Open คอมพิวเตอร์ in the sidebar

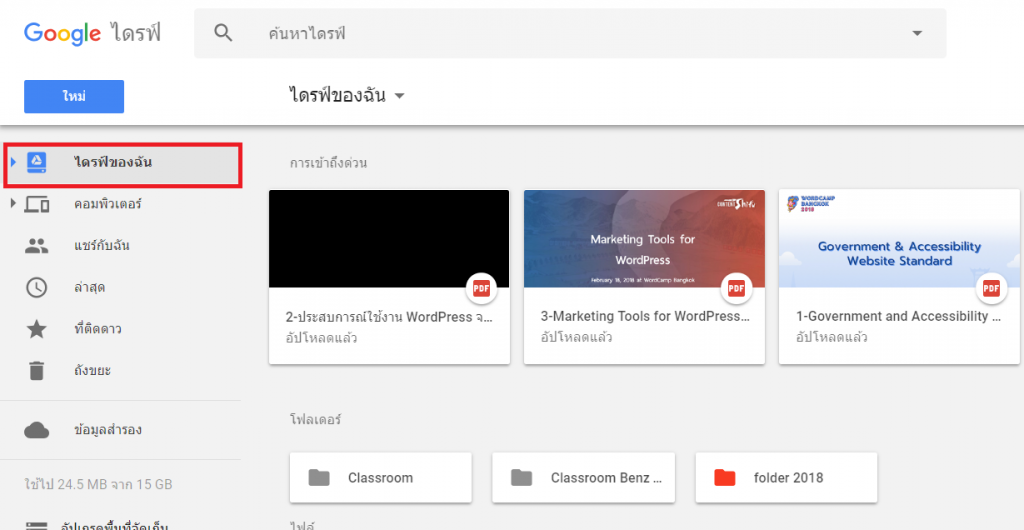click(108, 204)
